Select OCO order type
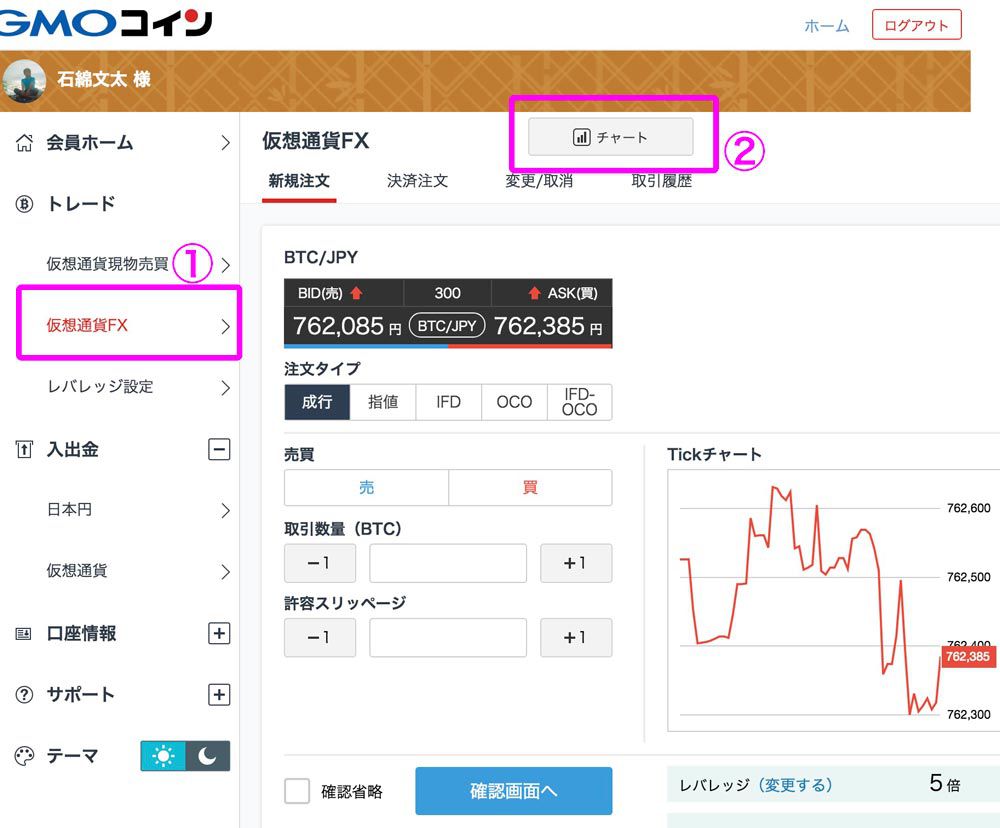The image size is (1000, 828). click(514, 402)
